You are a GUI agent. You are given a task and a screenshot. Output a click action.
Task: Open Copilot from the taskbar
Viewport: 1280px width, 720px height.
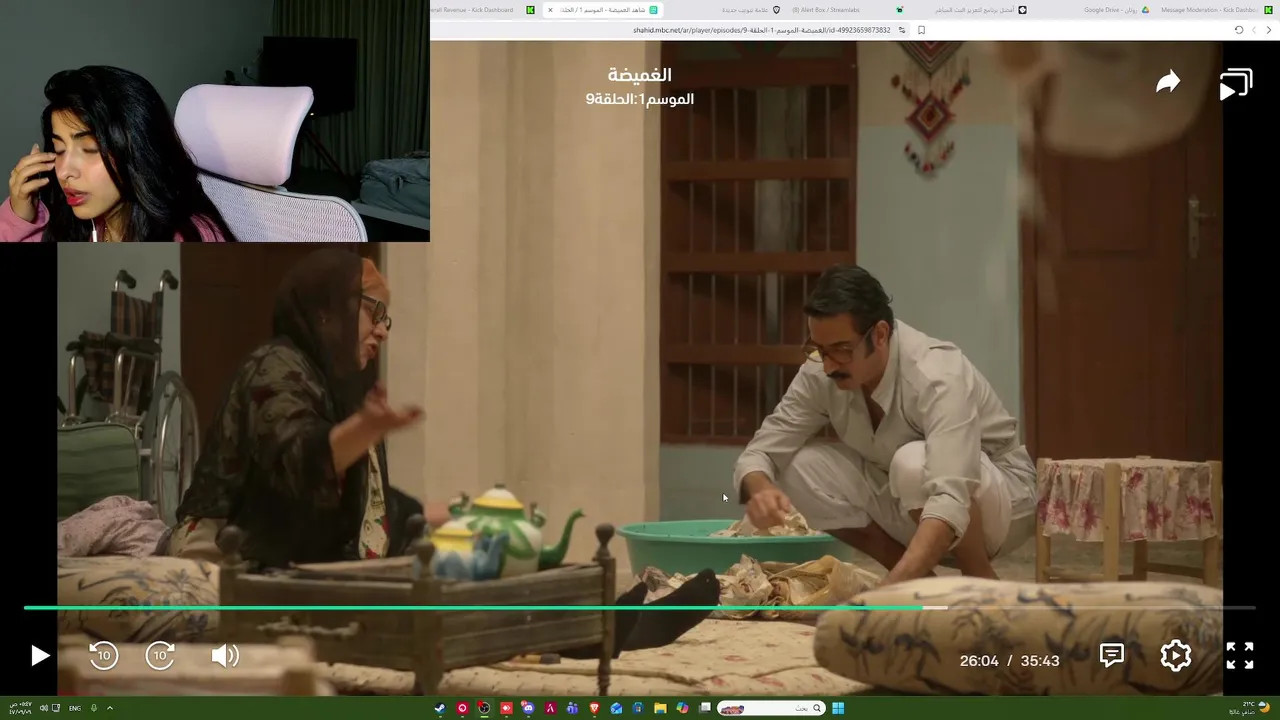click(x=682, y=708)
